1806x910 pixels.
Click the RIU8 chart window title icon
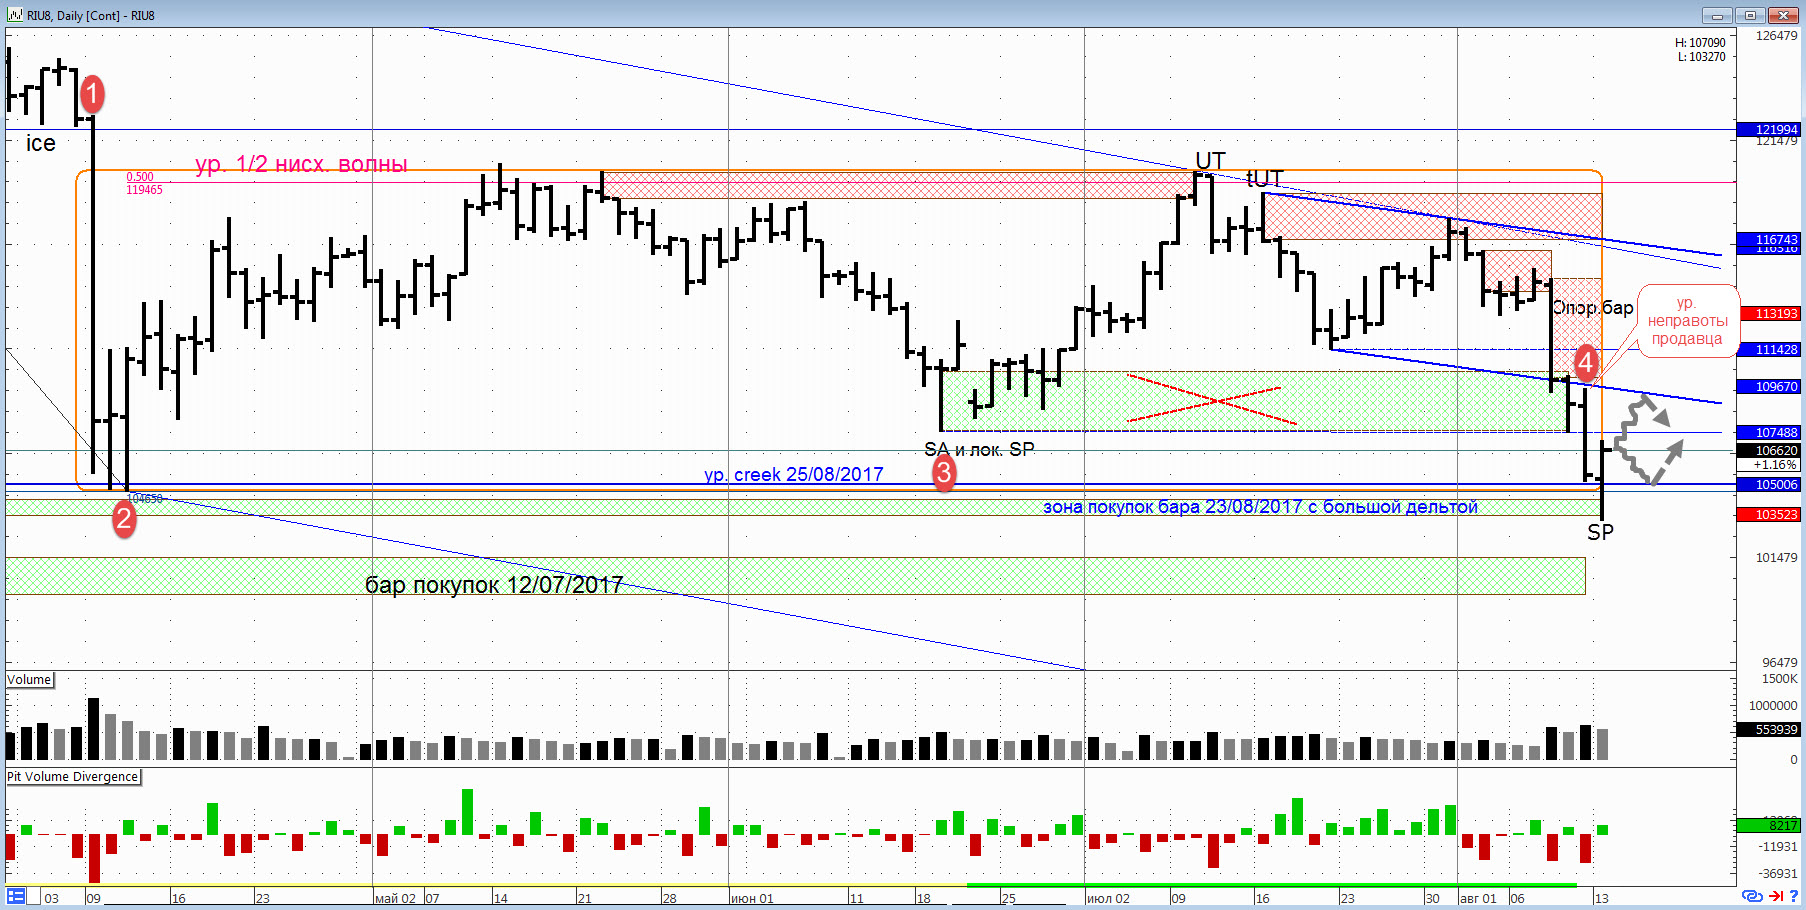[x=15, y=15]
